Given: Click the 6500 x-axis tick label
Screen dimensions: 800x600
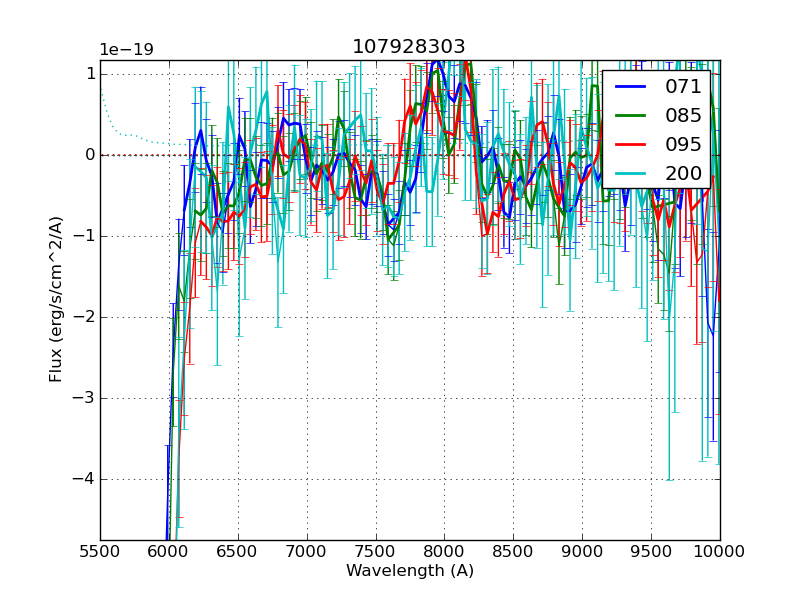Looking at the screenshot, I should pyautogui.click(x=238, y=551).
